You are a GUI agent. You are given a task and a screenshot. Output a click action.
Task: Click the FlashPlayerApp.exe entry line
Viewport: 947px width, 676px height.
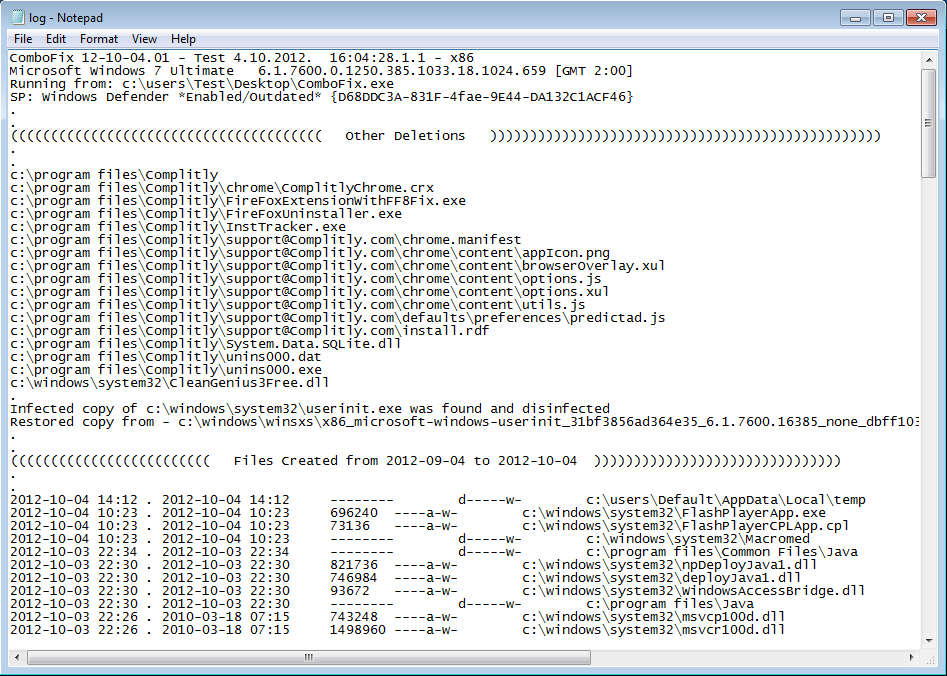pos(418,513)
